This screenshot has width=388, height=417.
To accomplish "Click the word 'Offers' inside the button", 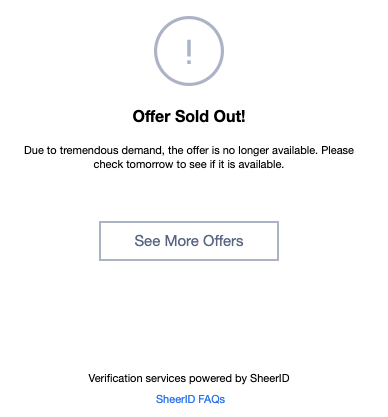I will point(223,241).
